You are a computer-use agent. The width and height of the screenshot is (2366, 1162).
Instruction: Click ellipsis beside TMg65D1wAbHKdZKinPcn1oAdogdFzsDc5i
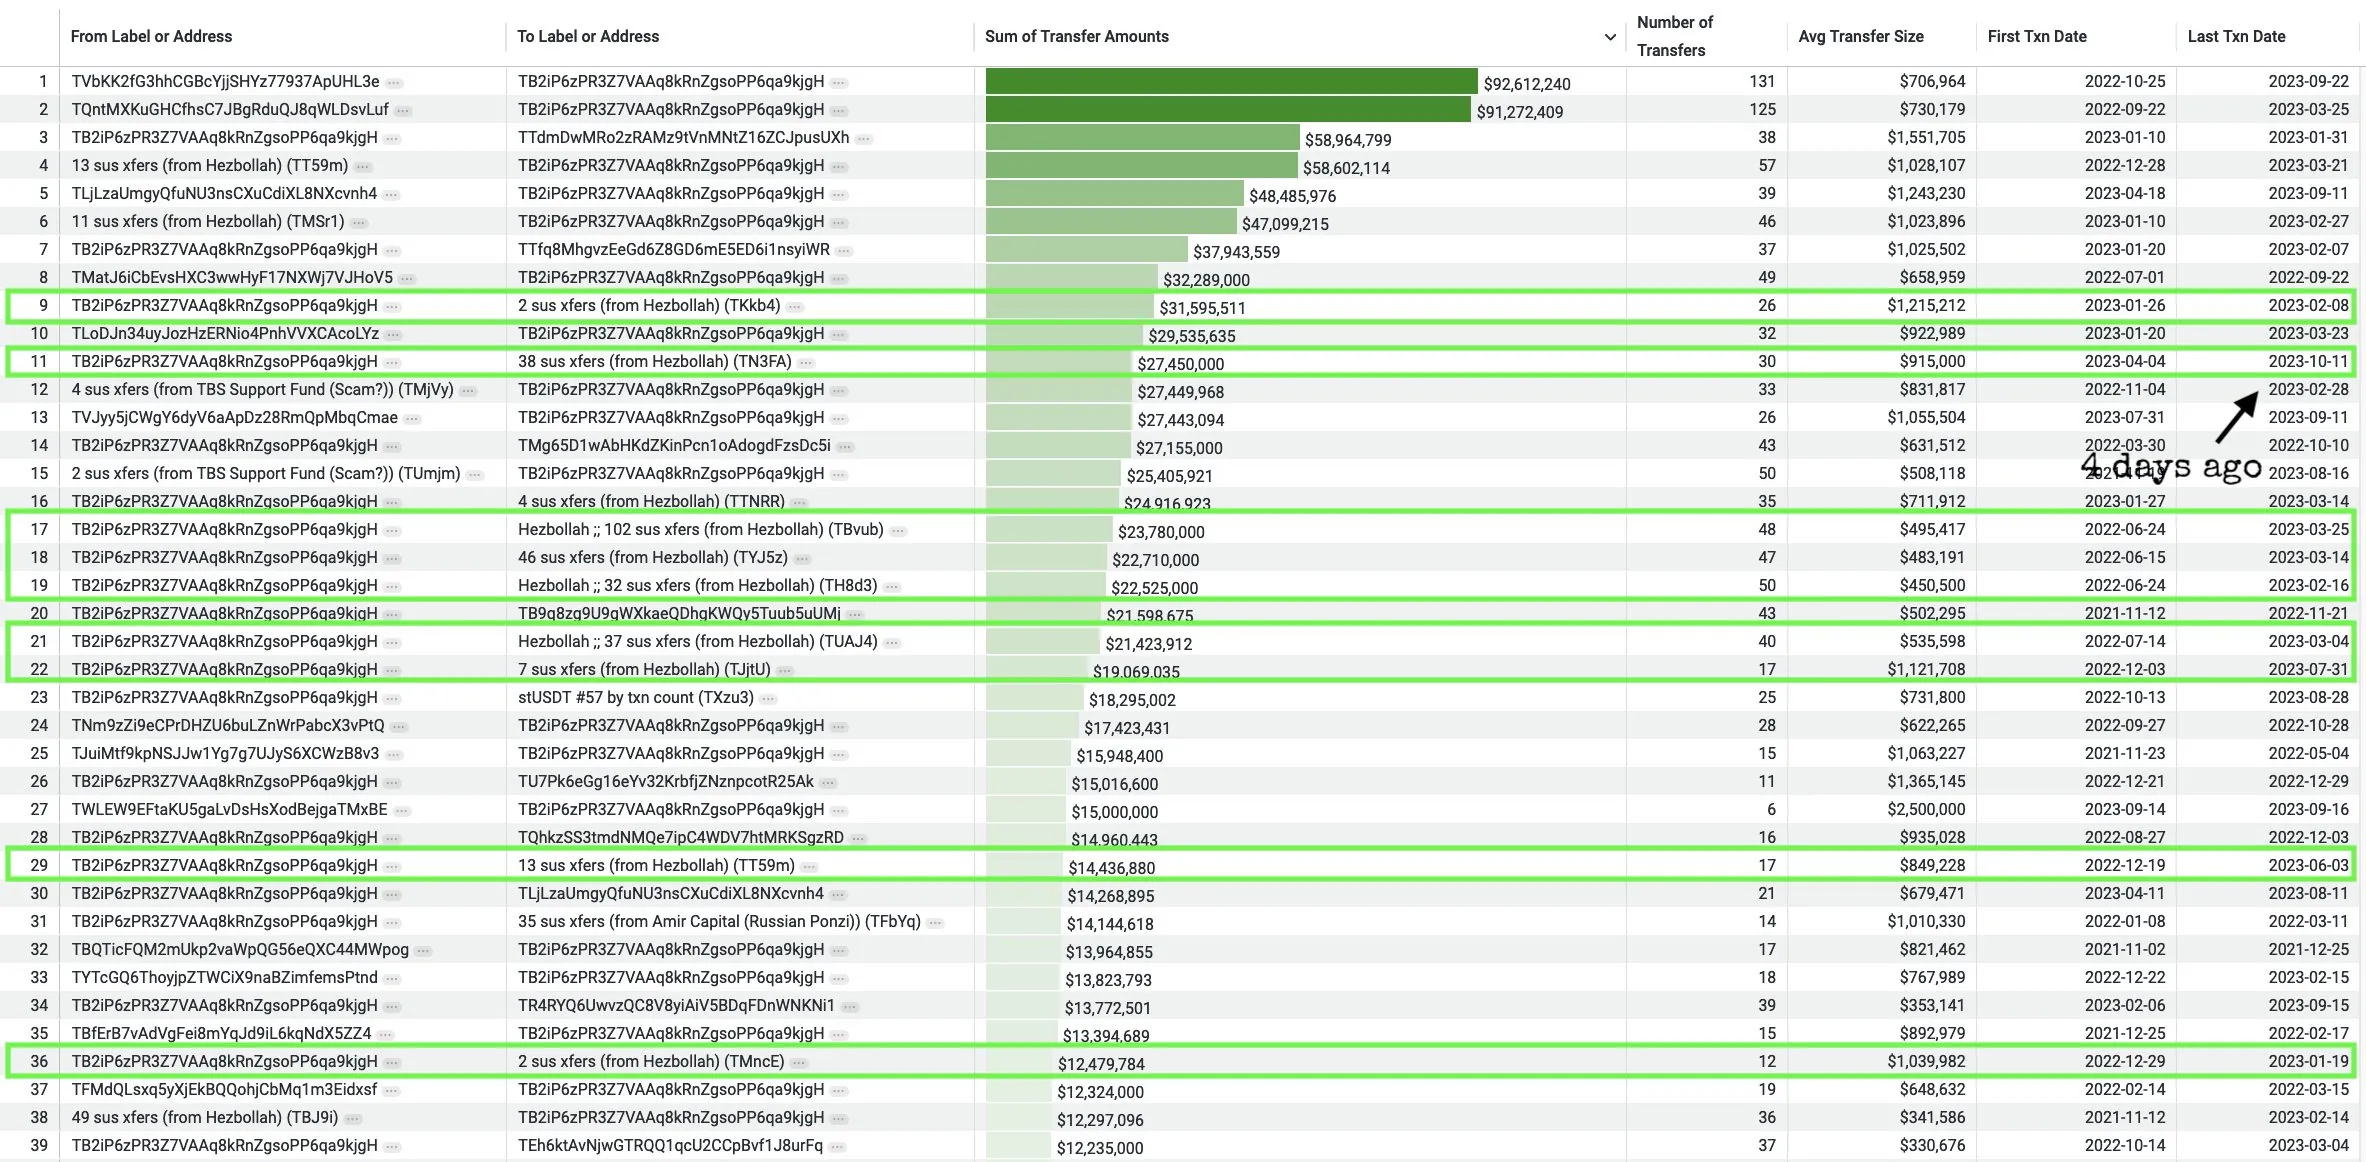(846, 446)
